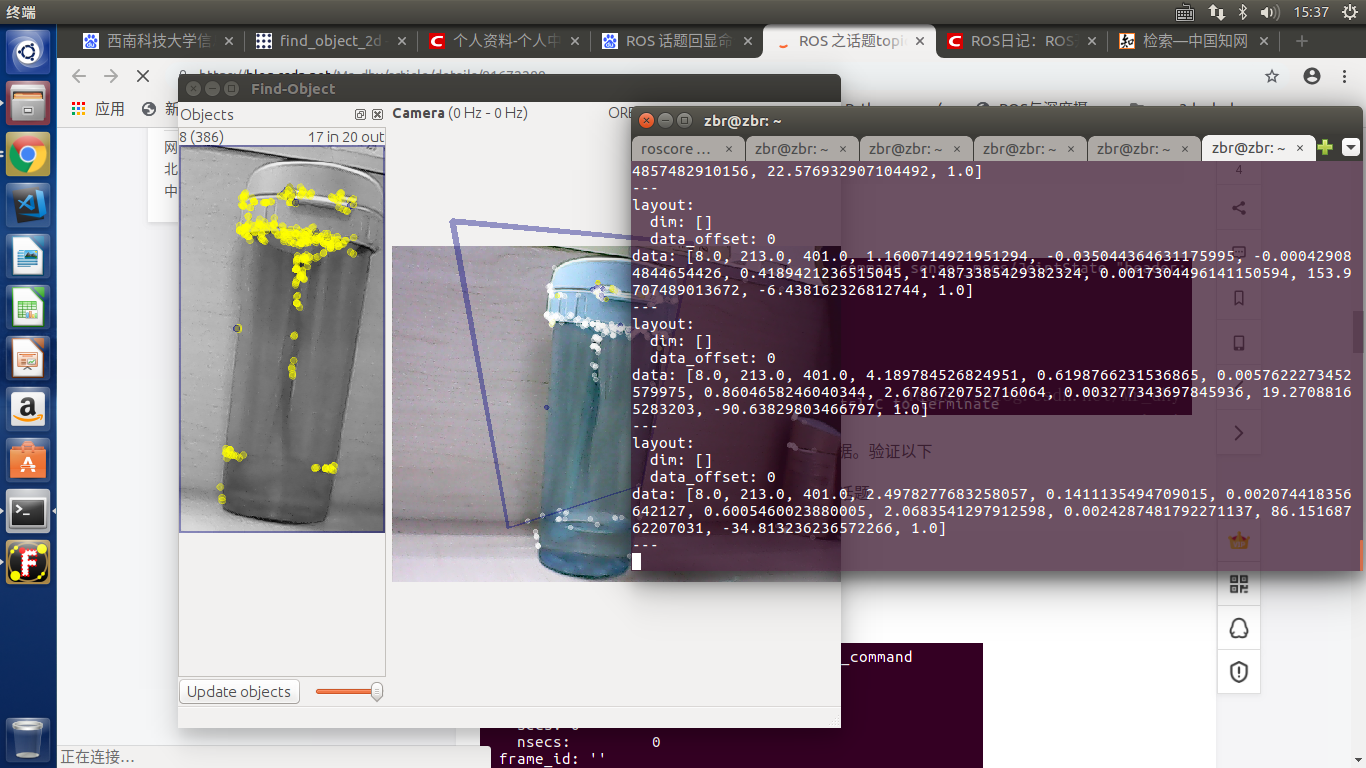The image size is (1366, 768).
Task: Select the Terminal icon in the Ubuntu launcher
Action: click(27, 510)
